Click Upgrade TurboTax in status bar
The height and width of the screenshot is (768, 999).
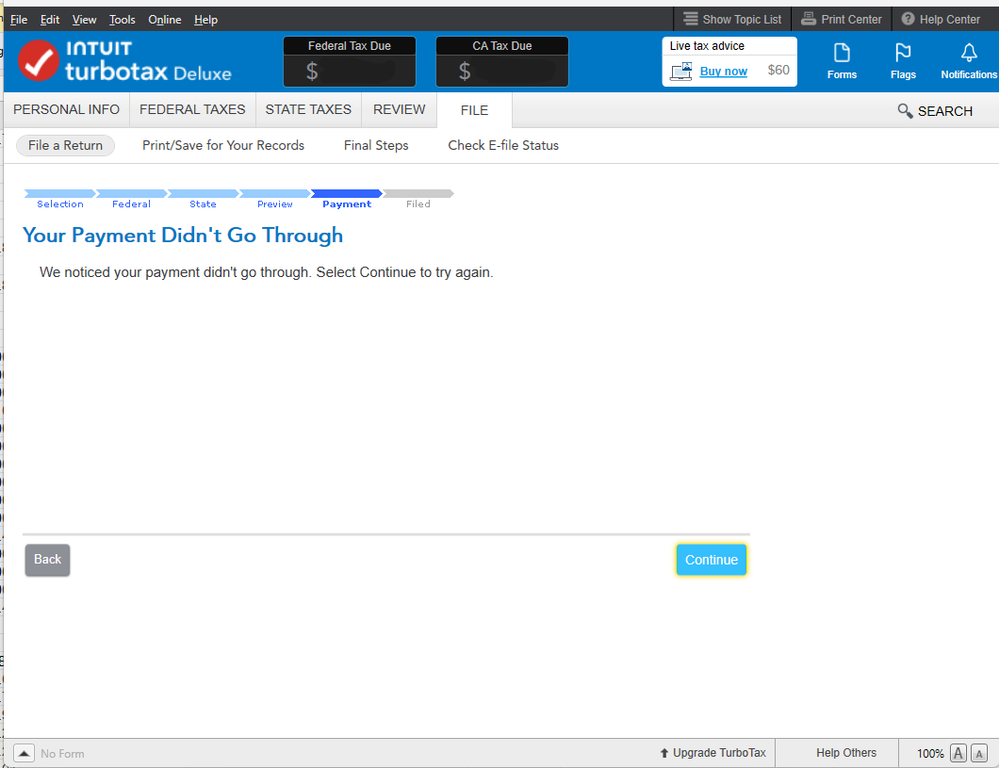point(712,753)
